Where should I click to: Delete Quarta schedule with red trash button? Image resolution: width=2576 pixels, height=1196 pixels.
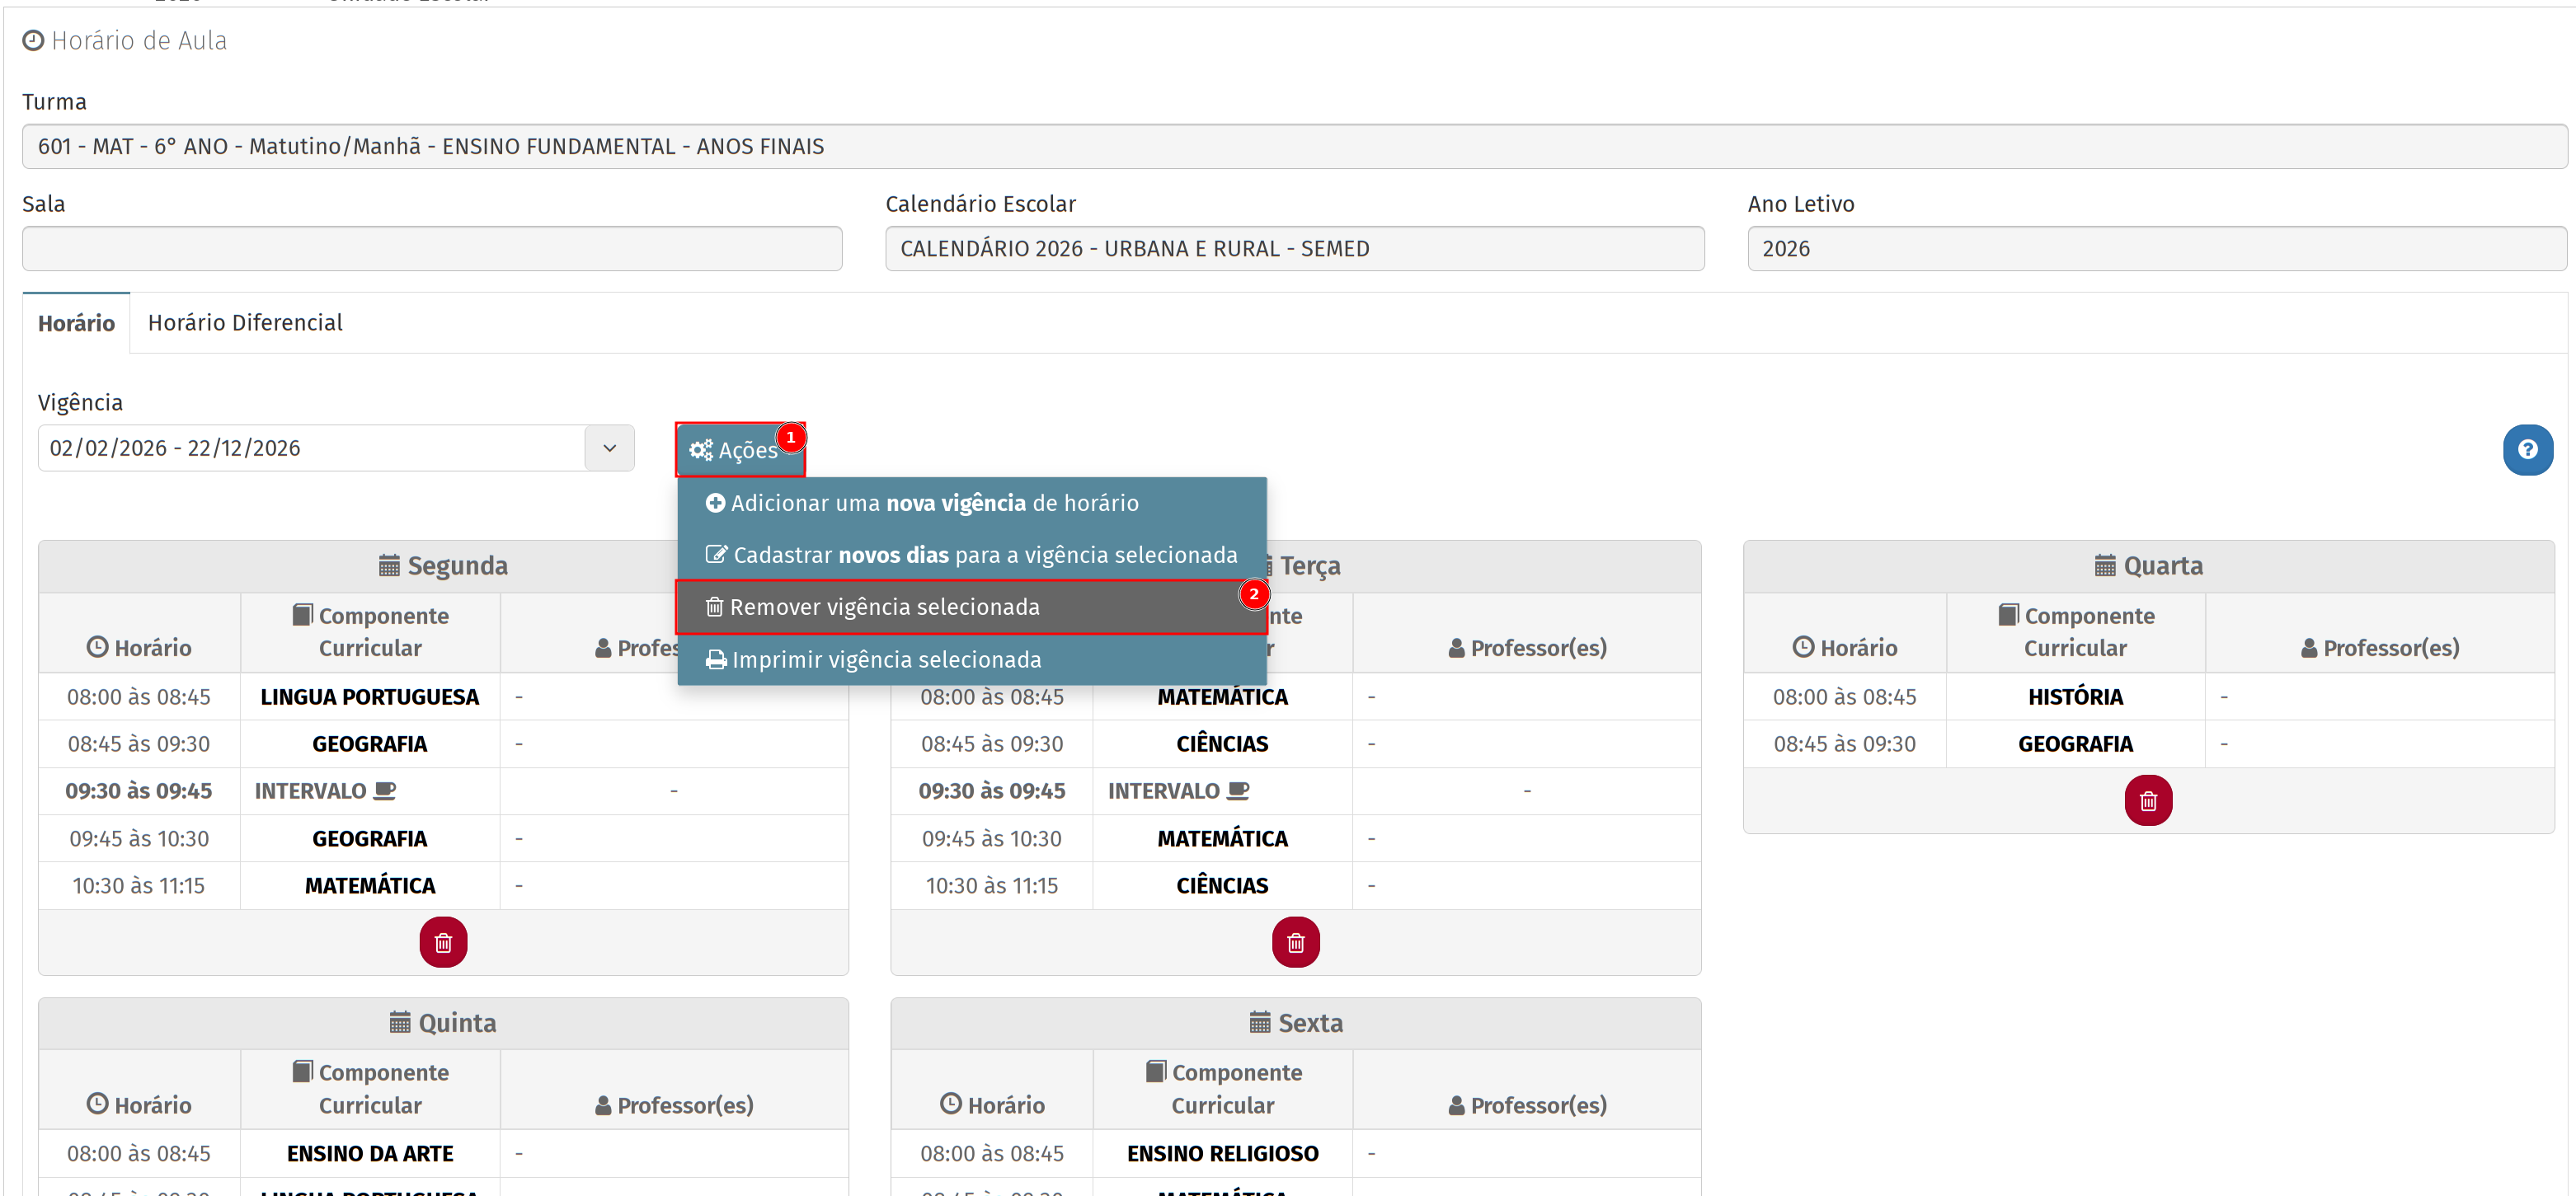click(2147, 800)
